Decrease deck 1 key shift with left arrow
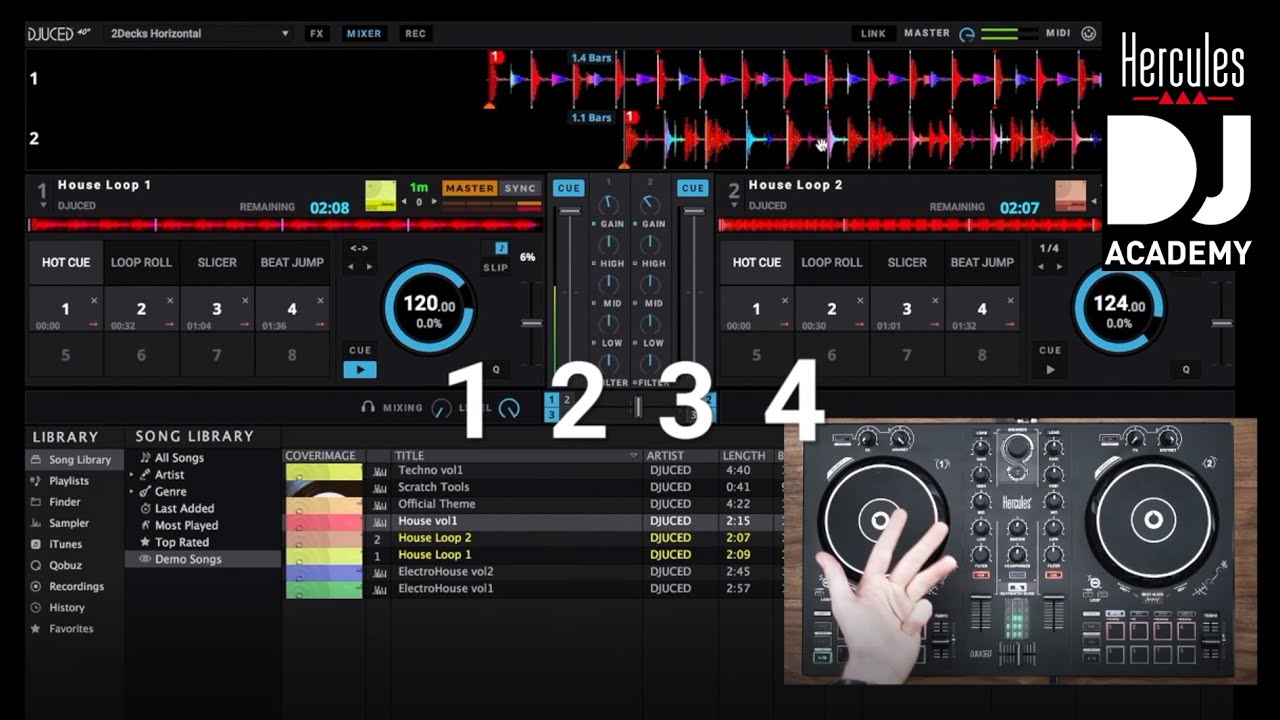The width and height of the screenshot is (1280, 720). click(x=406, y=202)
